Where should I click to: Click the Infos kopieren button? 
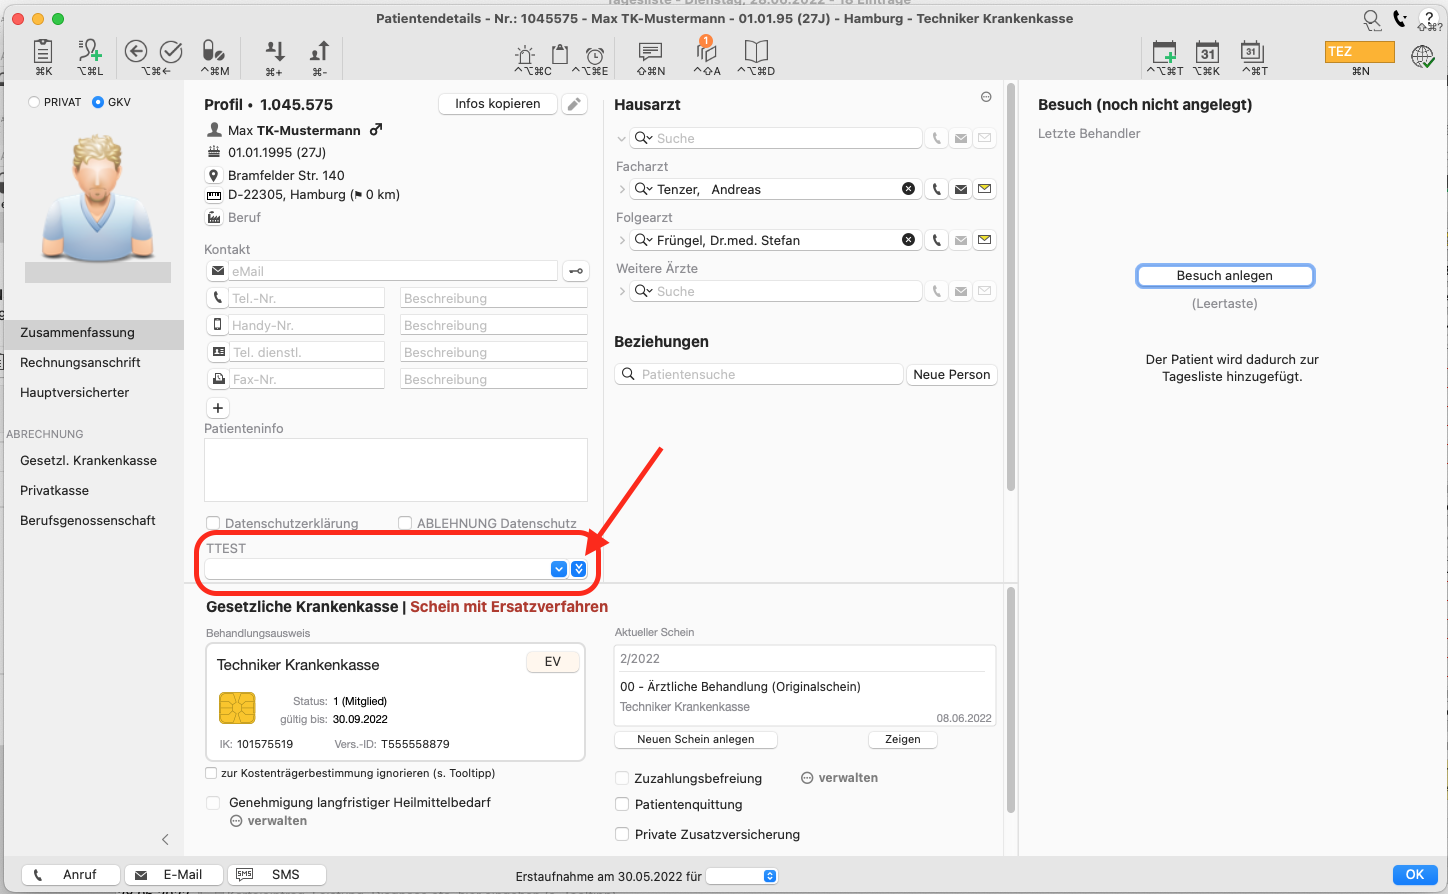[497, 104]
